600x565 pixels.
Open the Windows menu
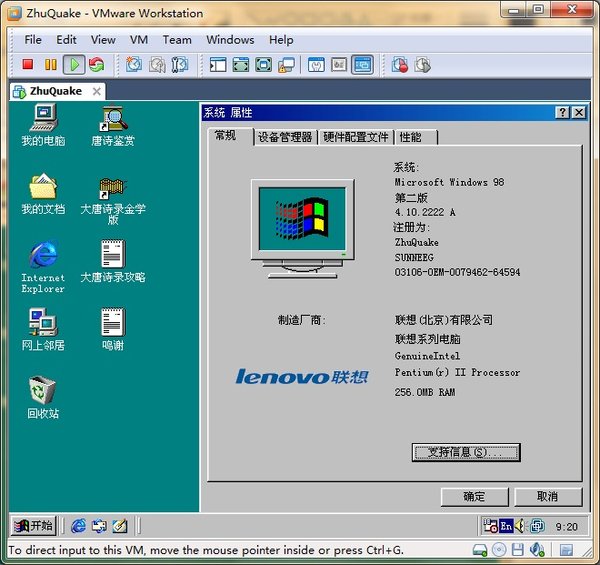tap(230, 40)
